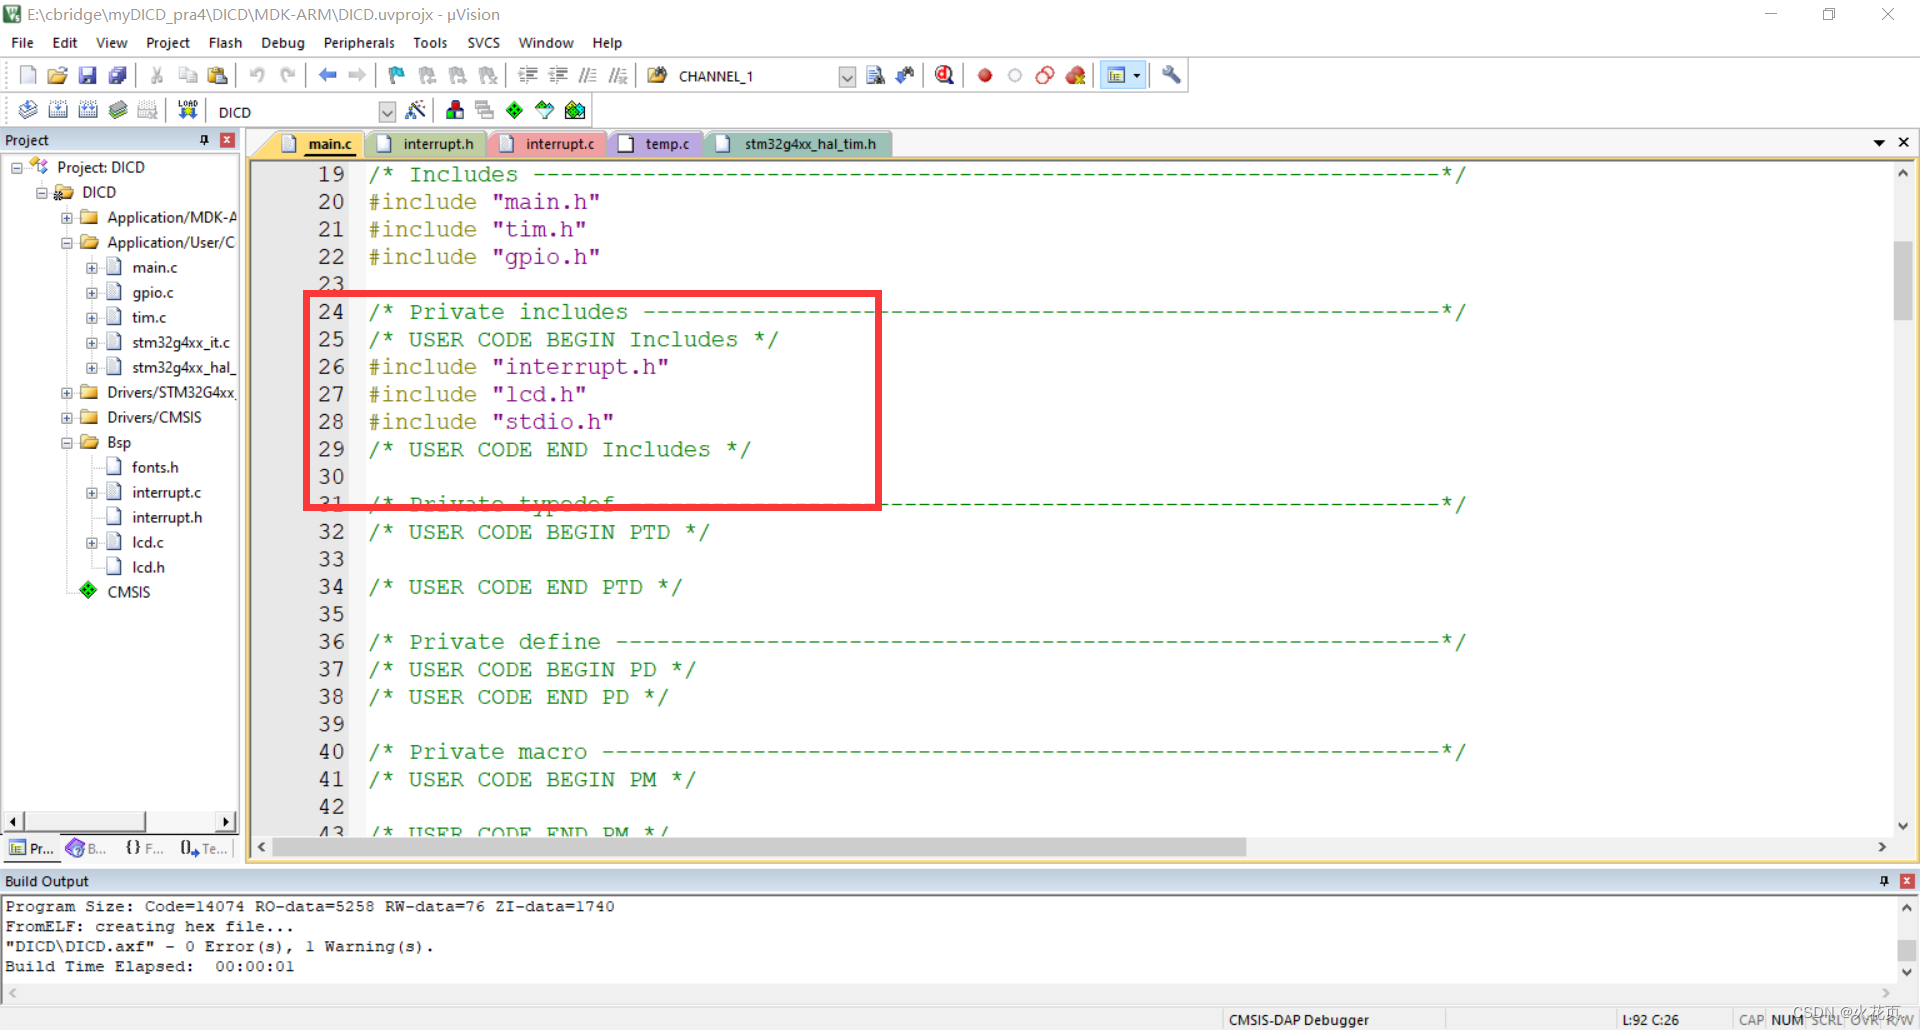Build the DICD target
The image size is (1920, 1030).
click(58, 110)
